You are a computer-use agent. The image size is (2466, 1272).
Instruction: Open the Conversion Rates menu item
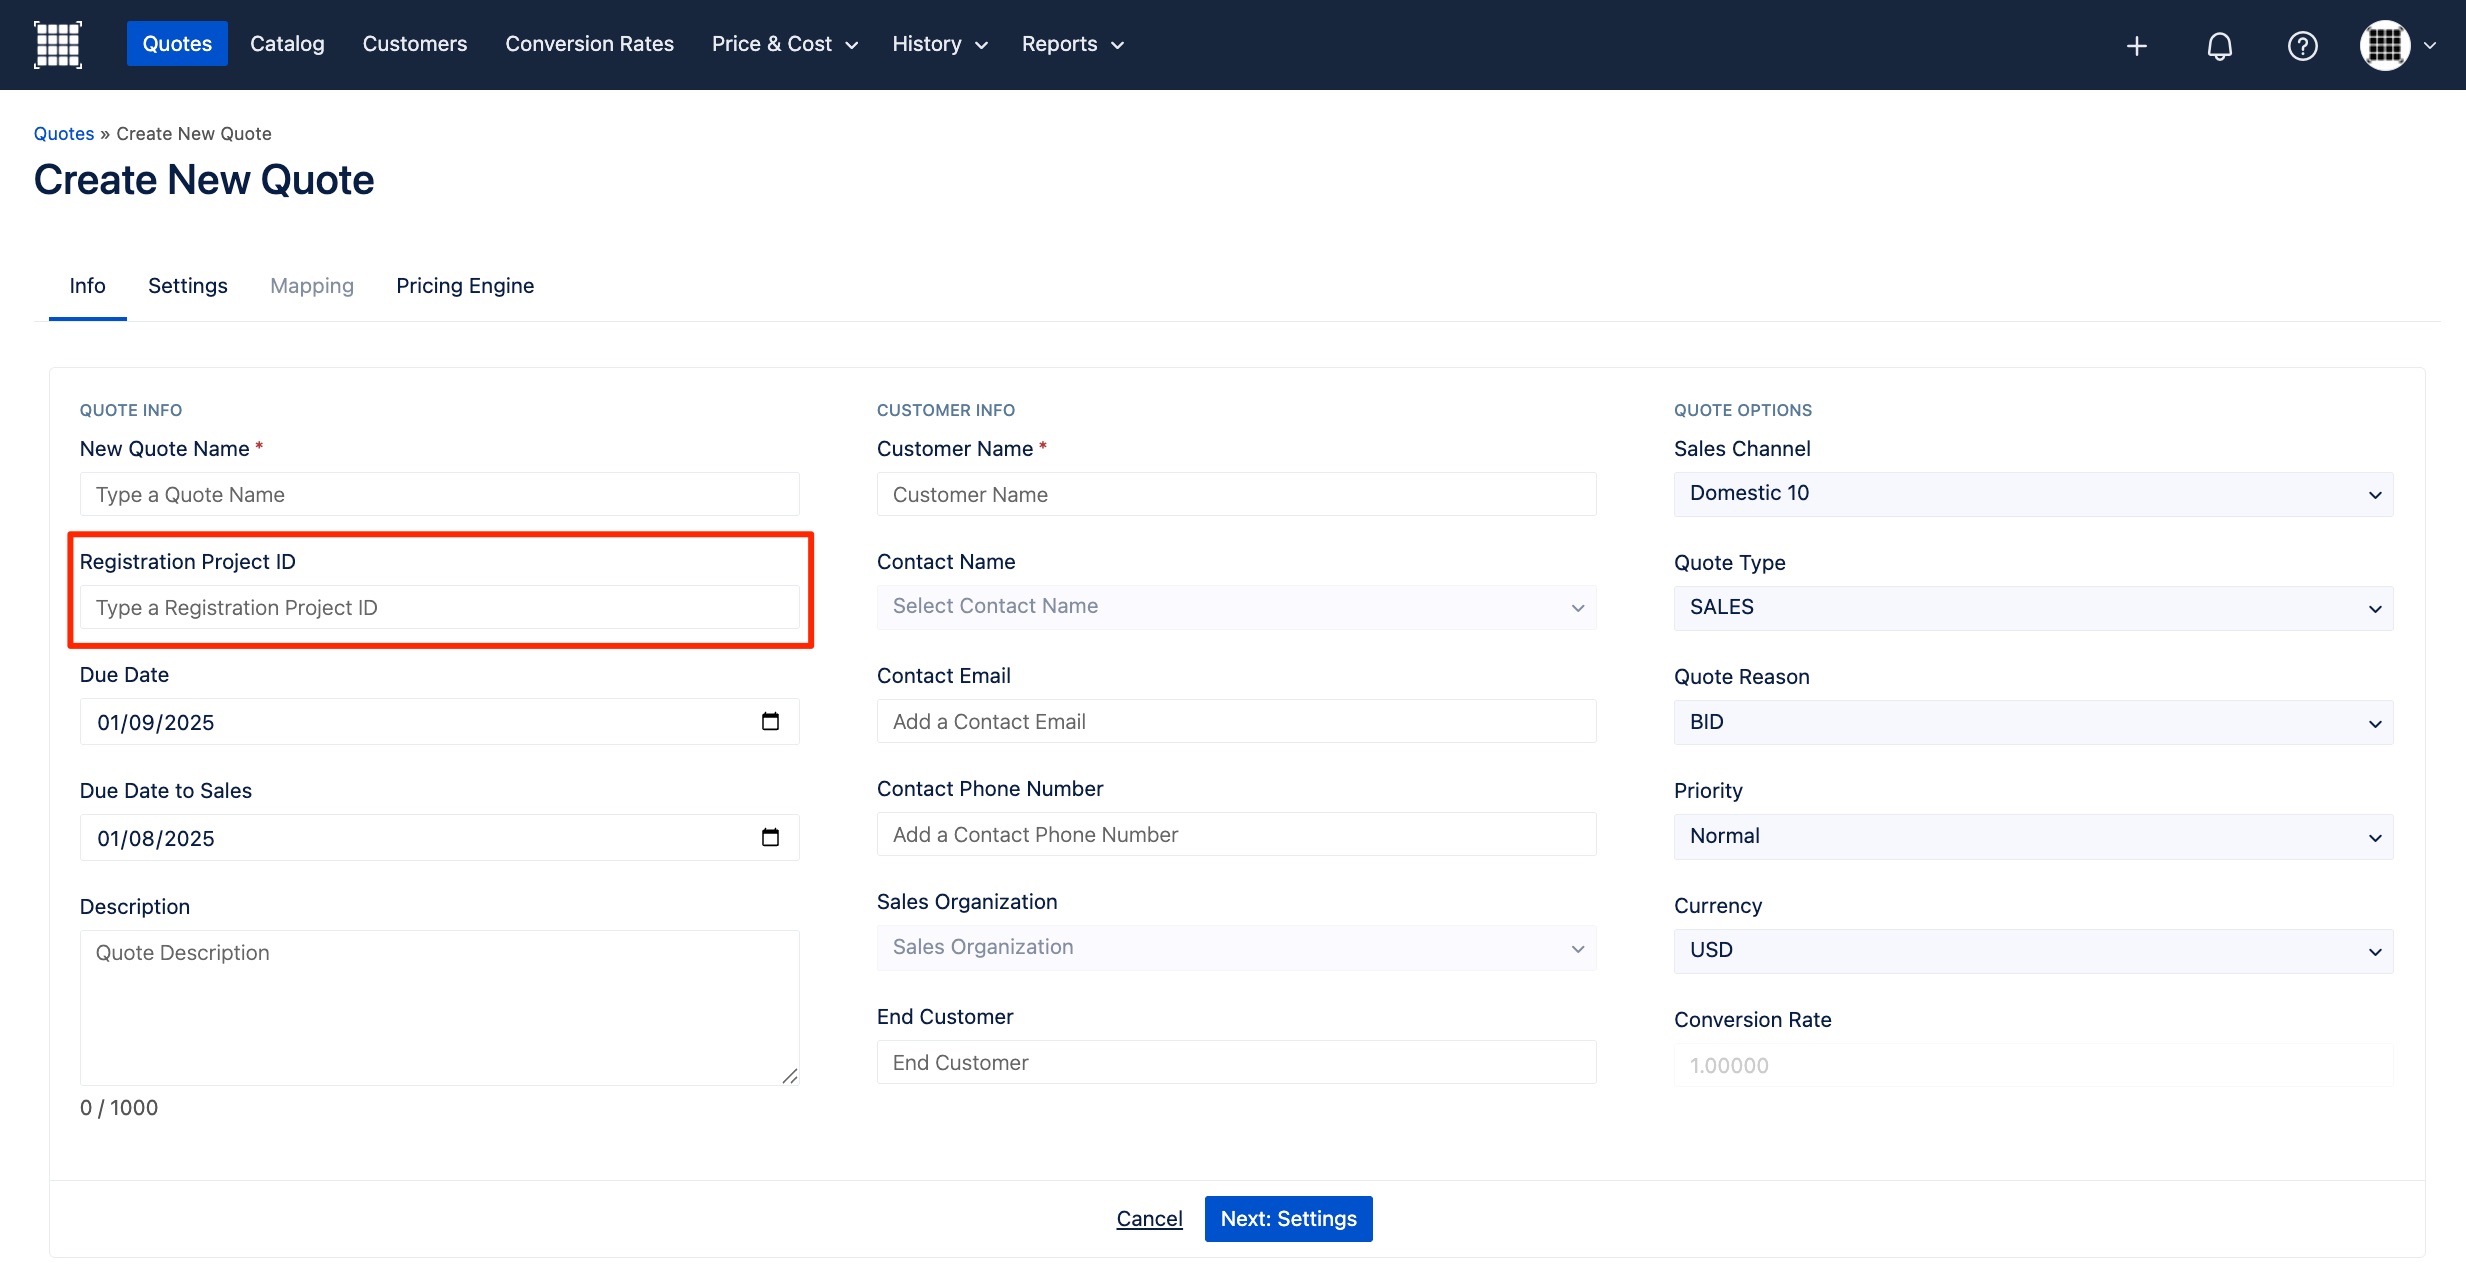coord(589,44)
